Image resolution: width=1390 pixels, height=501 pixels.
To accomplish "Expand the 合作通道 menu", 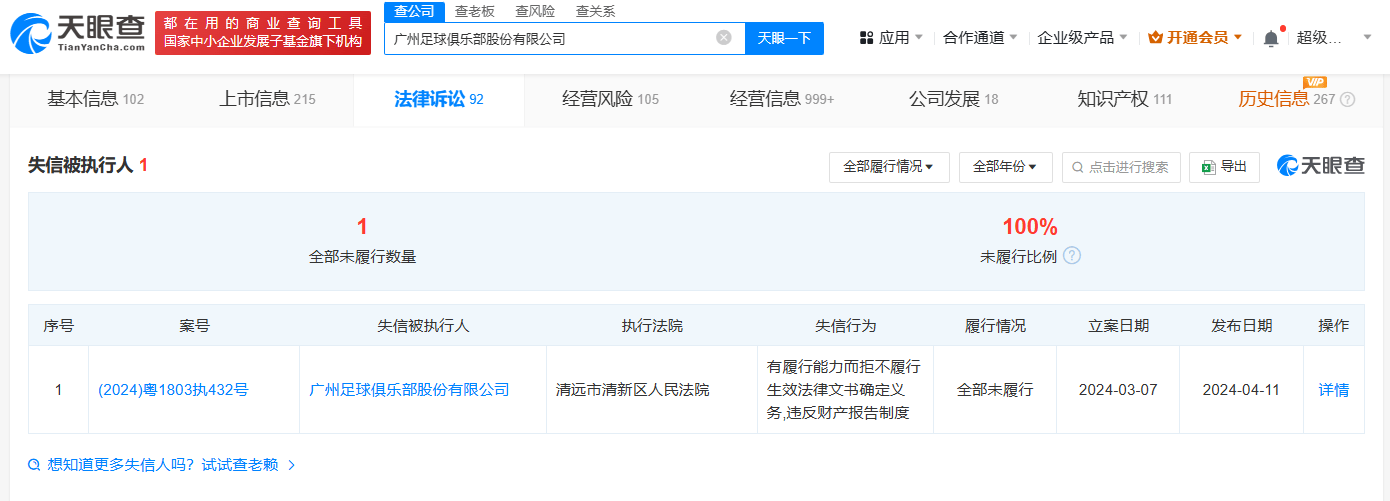I will 980,38.
